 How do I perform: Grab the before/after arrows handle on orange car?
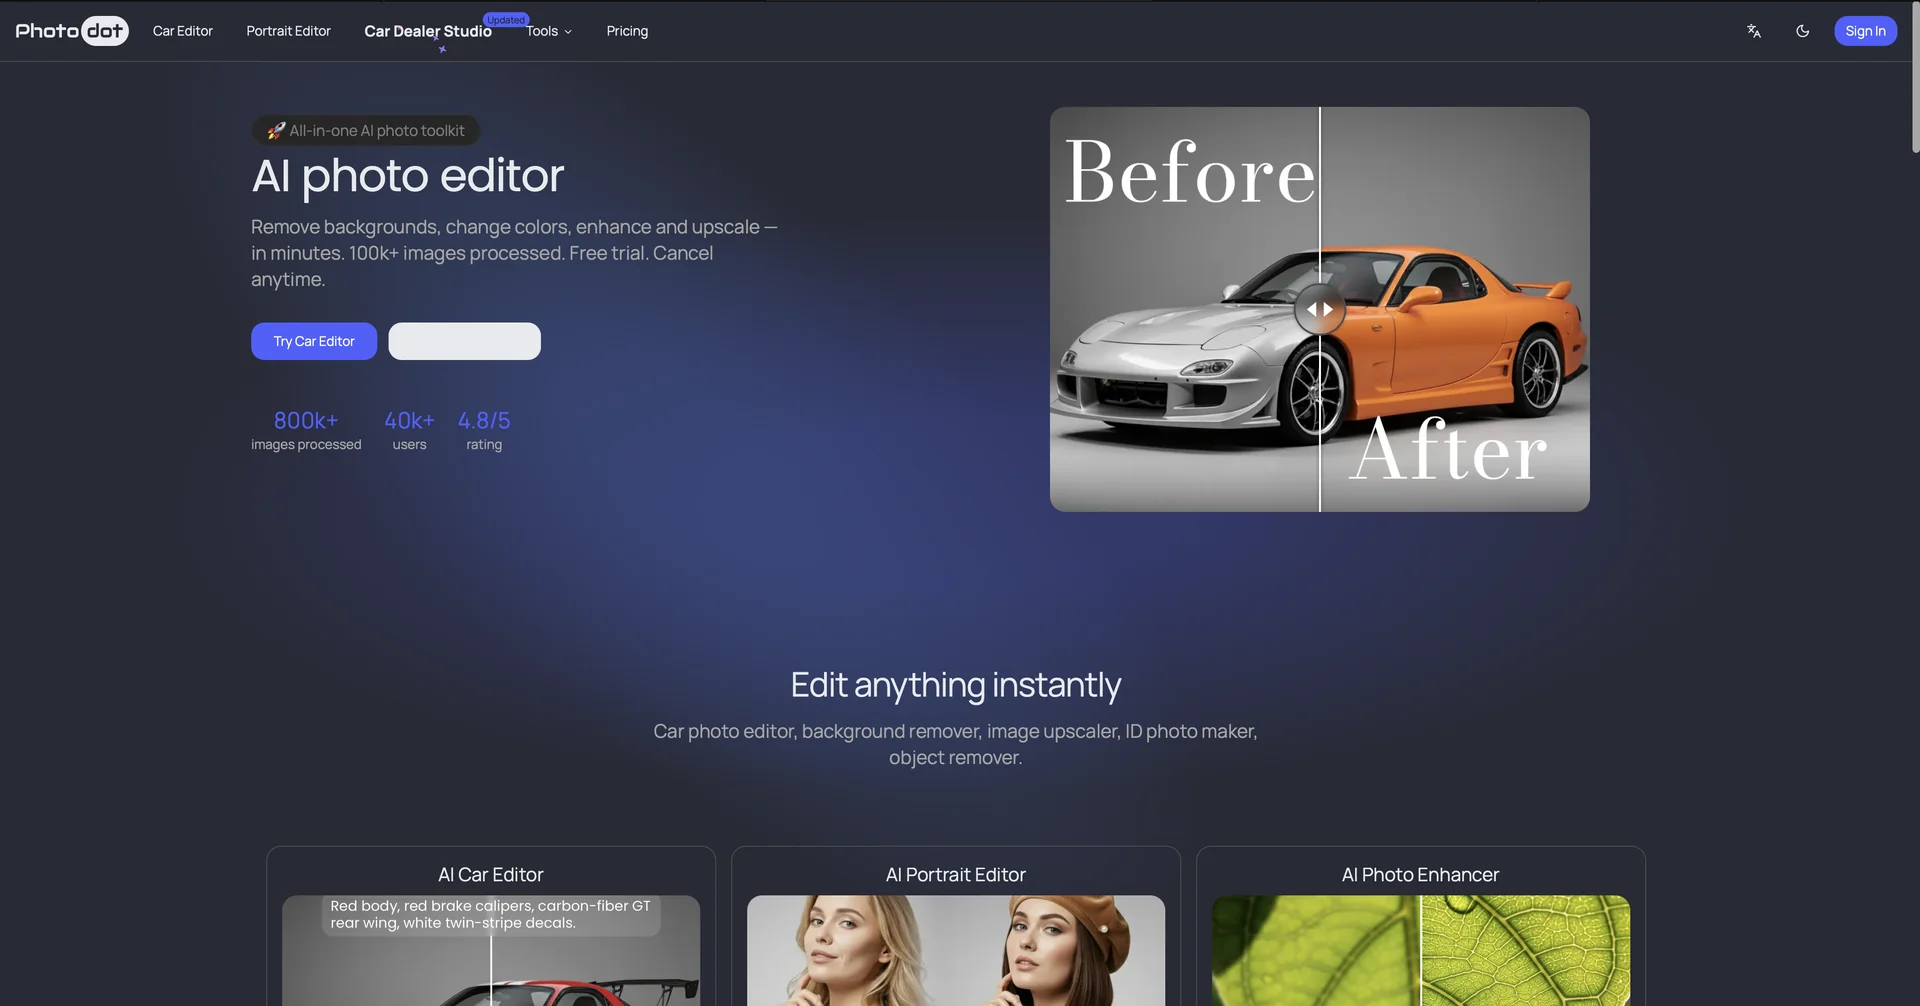tap(1319, 310)
